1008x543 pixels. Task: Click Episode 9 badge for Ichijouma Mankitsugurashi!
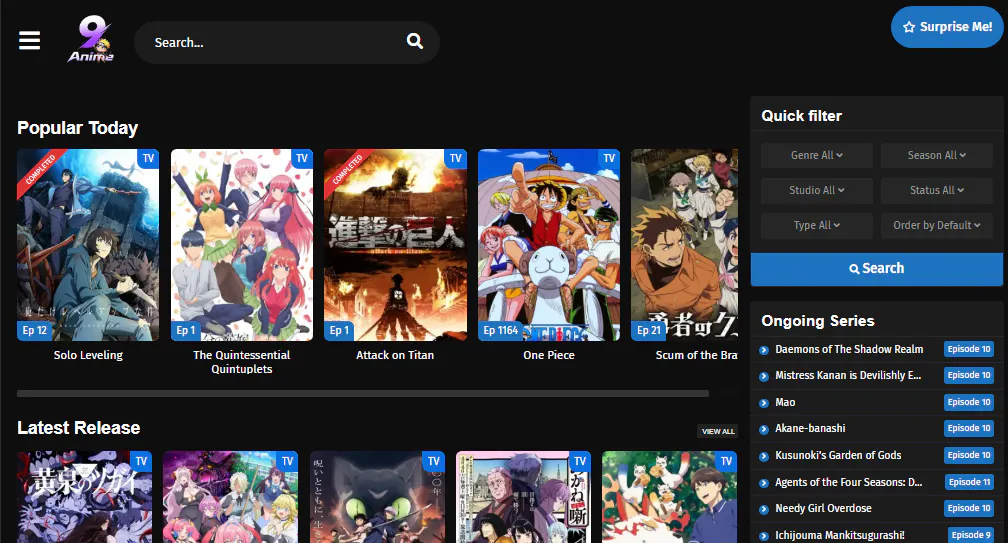tap(971, 535)
